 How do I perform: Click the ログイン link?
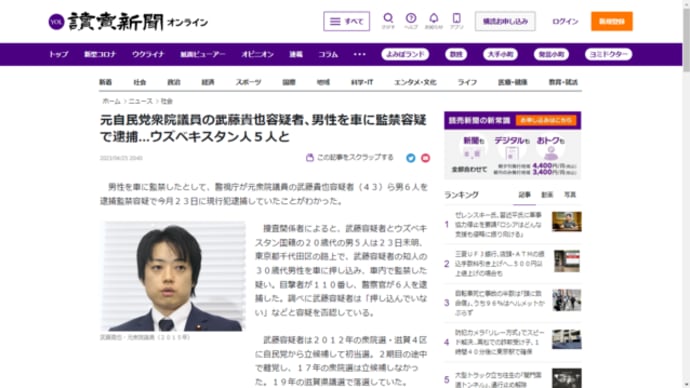tap(565, 21)
